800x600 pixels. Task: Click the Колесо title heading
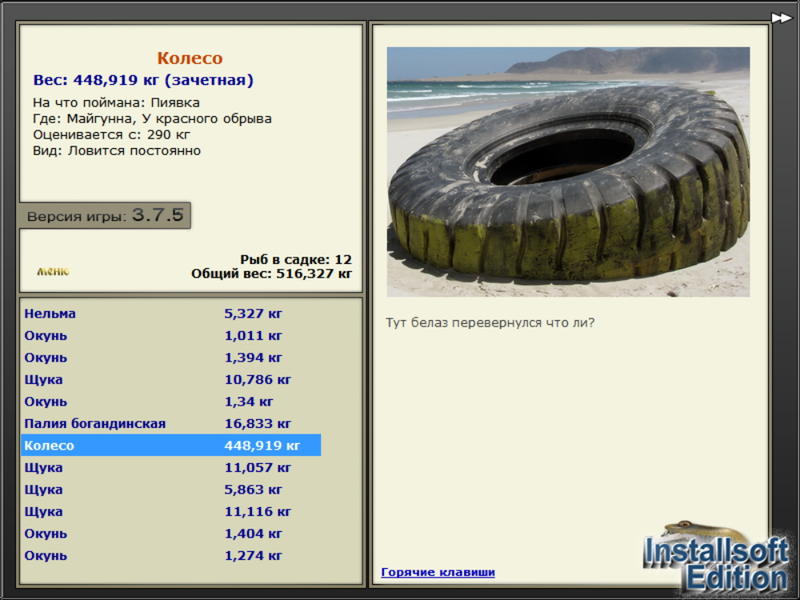pos(190,58)
